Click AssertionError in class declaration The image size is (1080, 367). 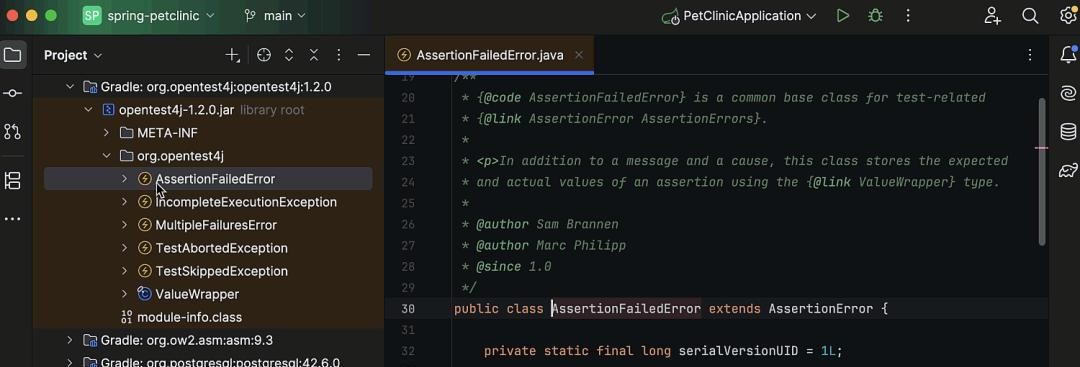pyautogui.click(x=820, y=308)
